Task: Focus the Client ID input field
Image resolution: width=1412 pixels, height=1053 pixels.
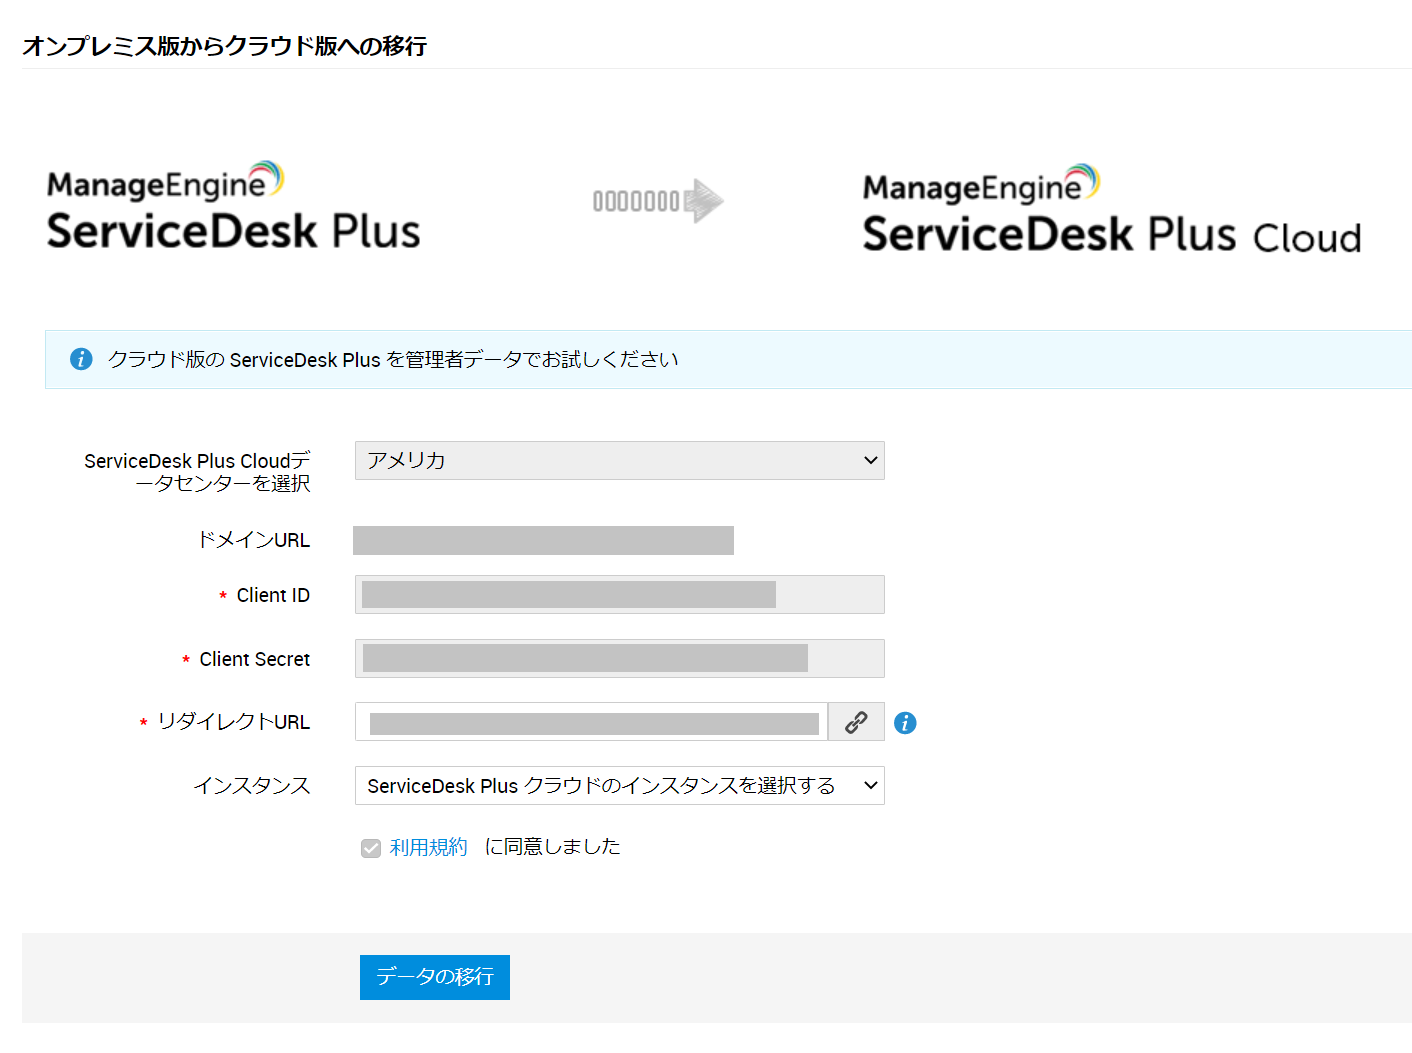Action: coord(619,595)
